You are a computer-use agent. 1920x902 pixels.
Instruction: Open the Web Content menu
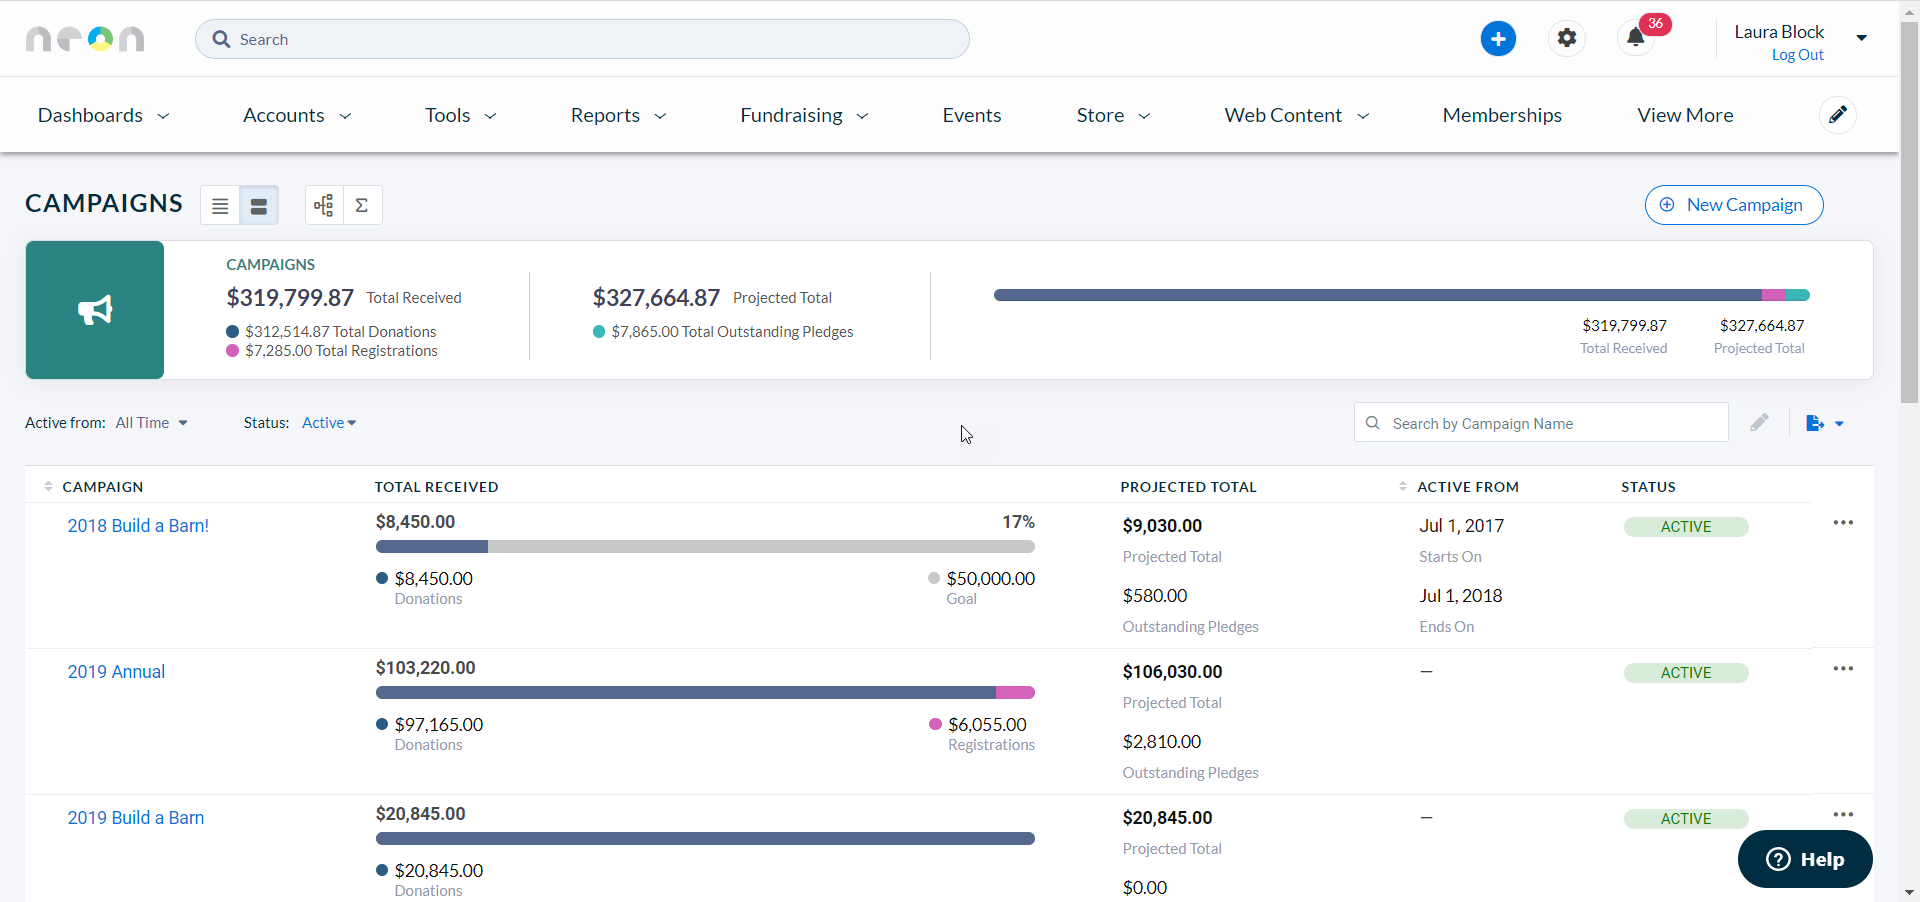(1297, 115)
